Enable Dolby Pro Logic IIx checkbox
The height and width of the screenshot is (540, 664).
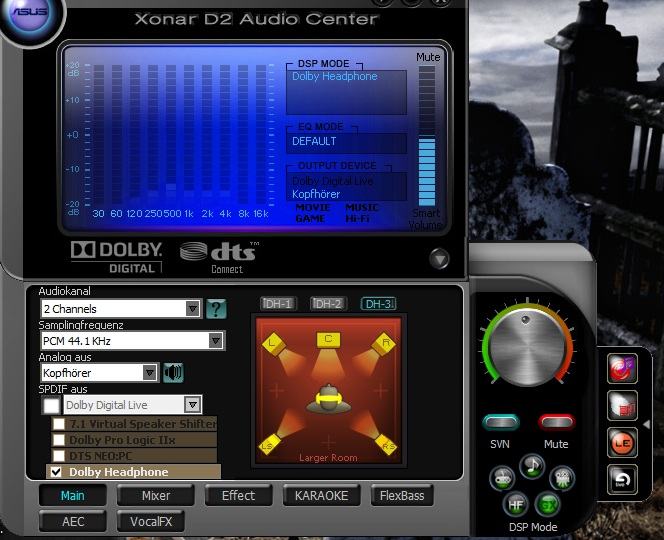(x=59, y=440)
